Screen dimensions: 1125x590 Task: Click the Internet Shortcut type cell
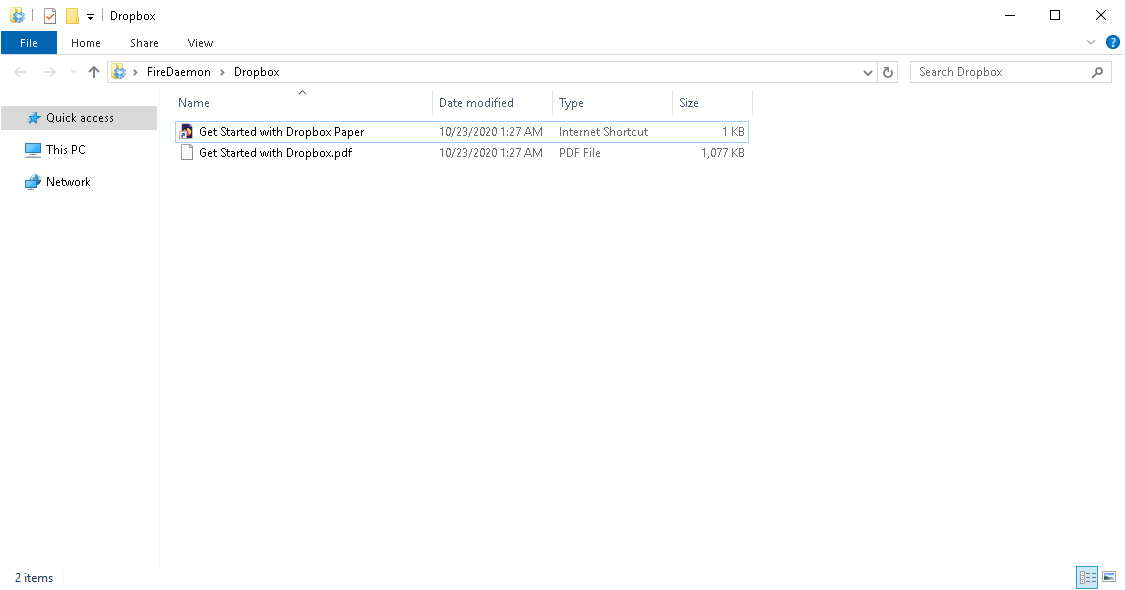pos(603,132)
